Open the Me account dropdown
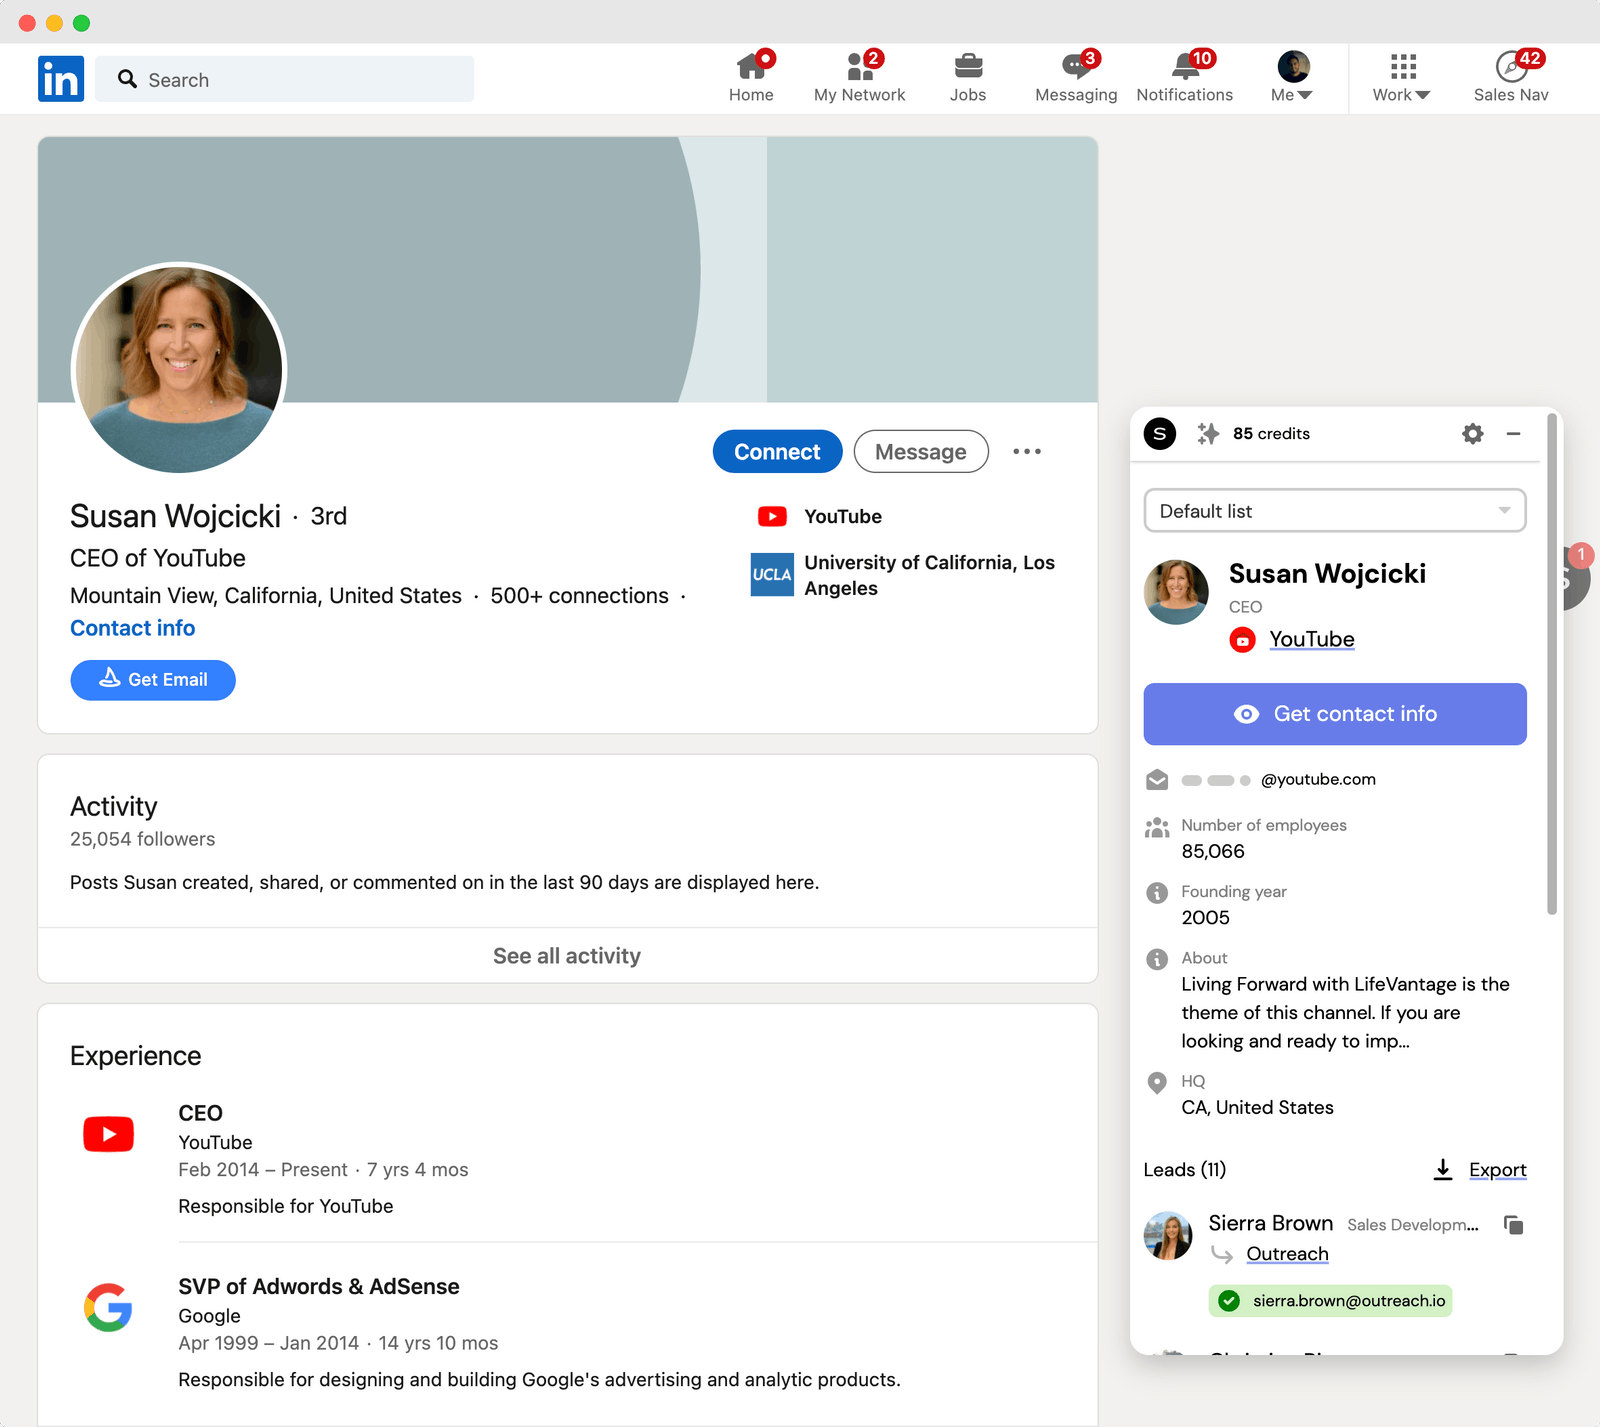The width and height of the screenshot is (1600, 1427). coord(1293,77)
